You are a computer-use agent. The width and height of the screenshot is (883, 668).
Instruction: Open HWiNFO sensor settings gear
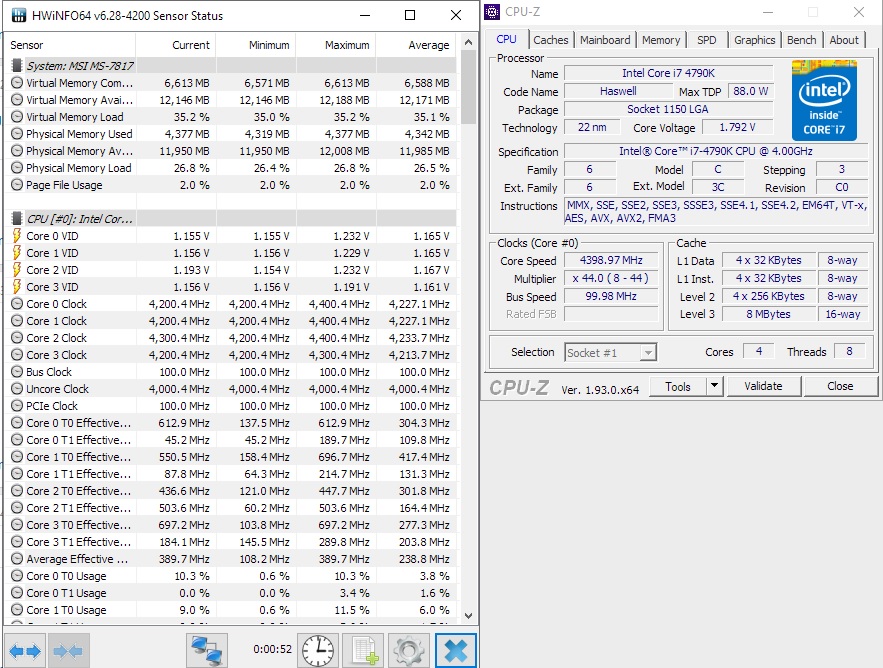point(409,651)
